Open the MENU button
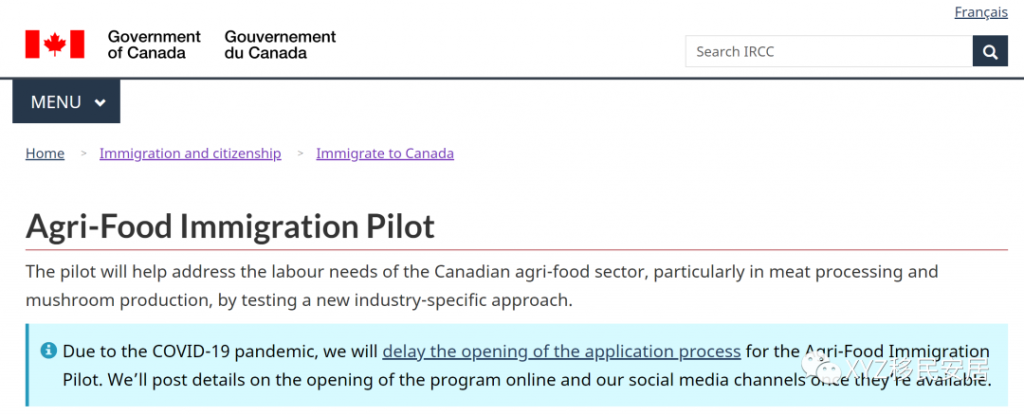Image resolution: width=1024 pixels, height=415 pixels. [x=66, y=101]
